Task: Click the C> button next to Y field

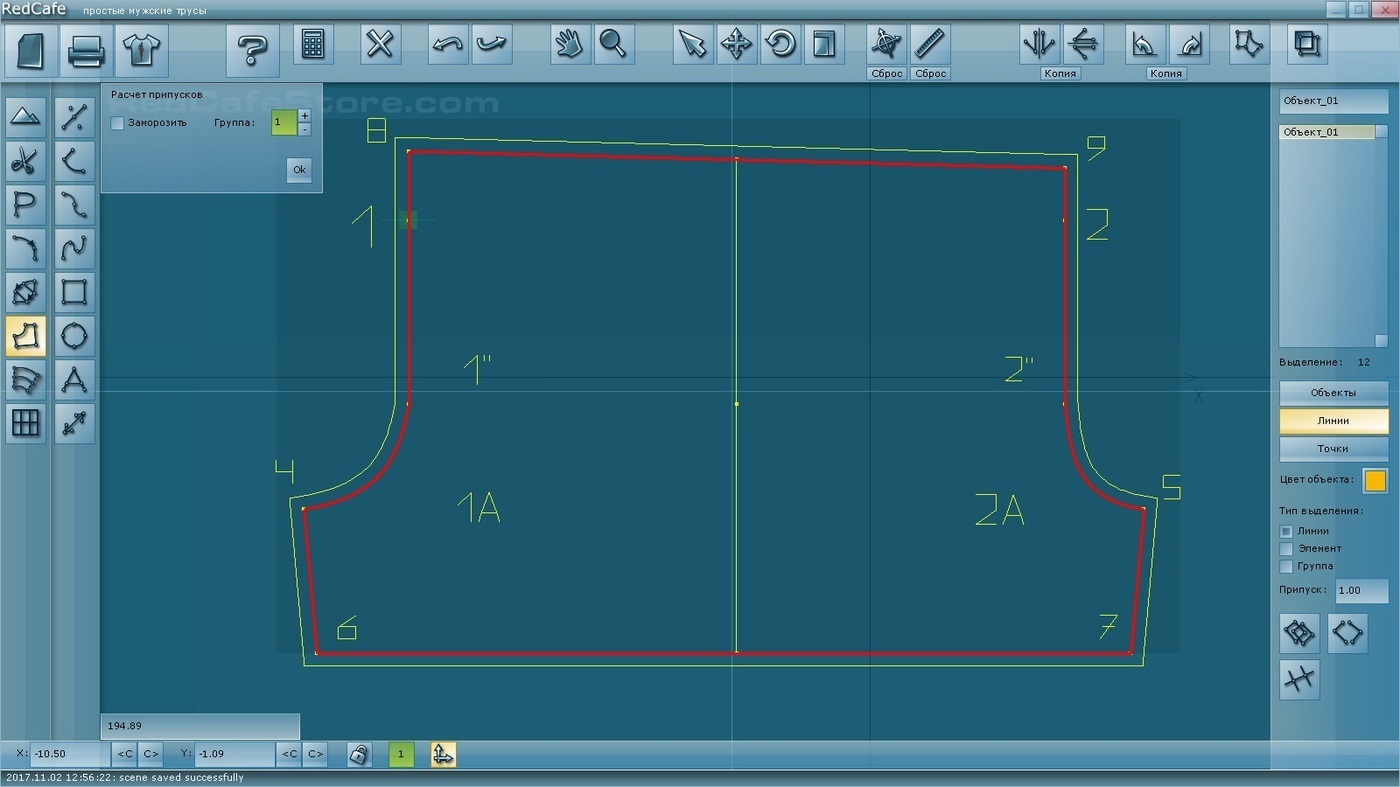Action: tap(314, 754)
